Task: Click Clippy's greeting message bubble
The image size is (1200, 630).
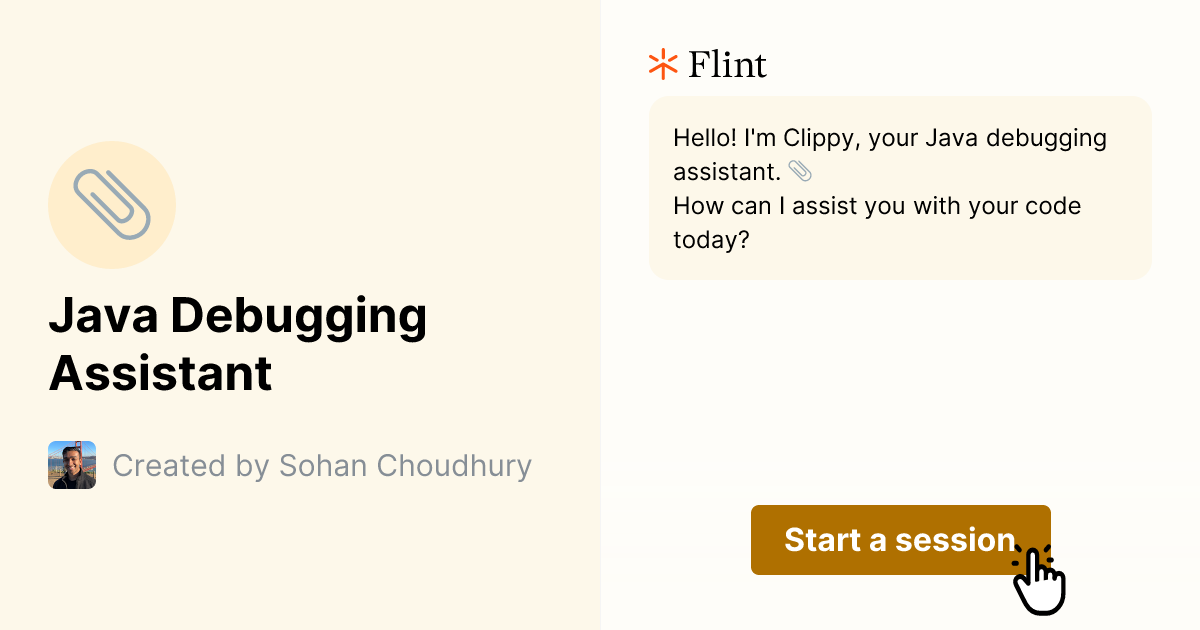Action: (900, 187)
